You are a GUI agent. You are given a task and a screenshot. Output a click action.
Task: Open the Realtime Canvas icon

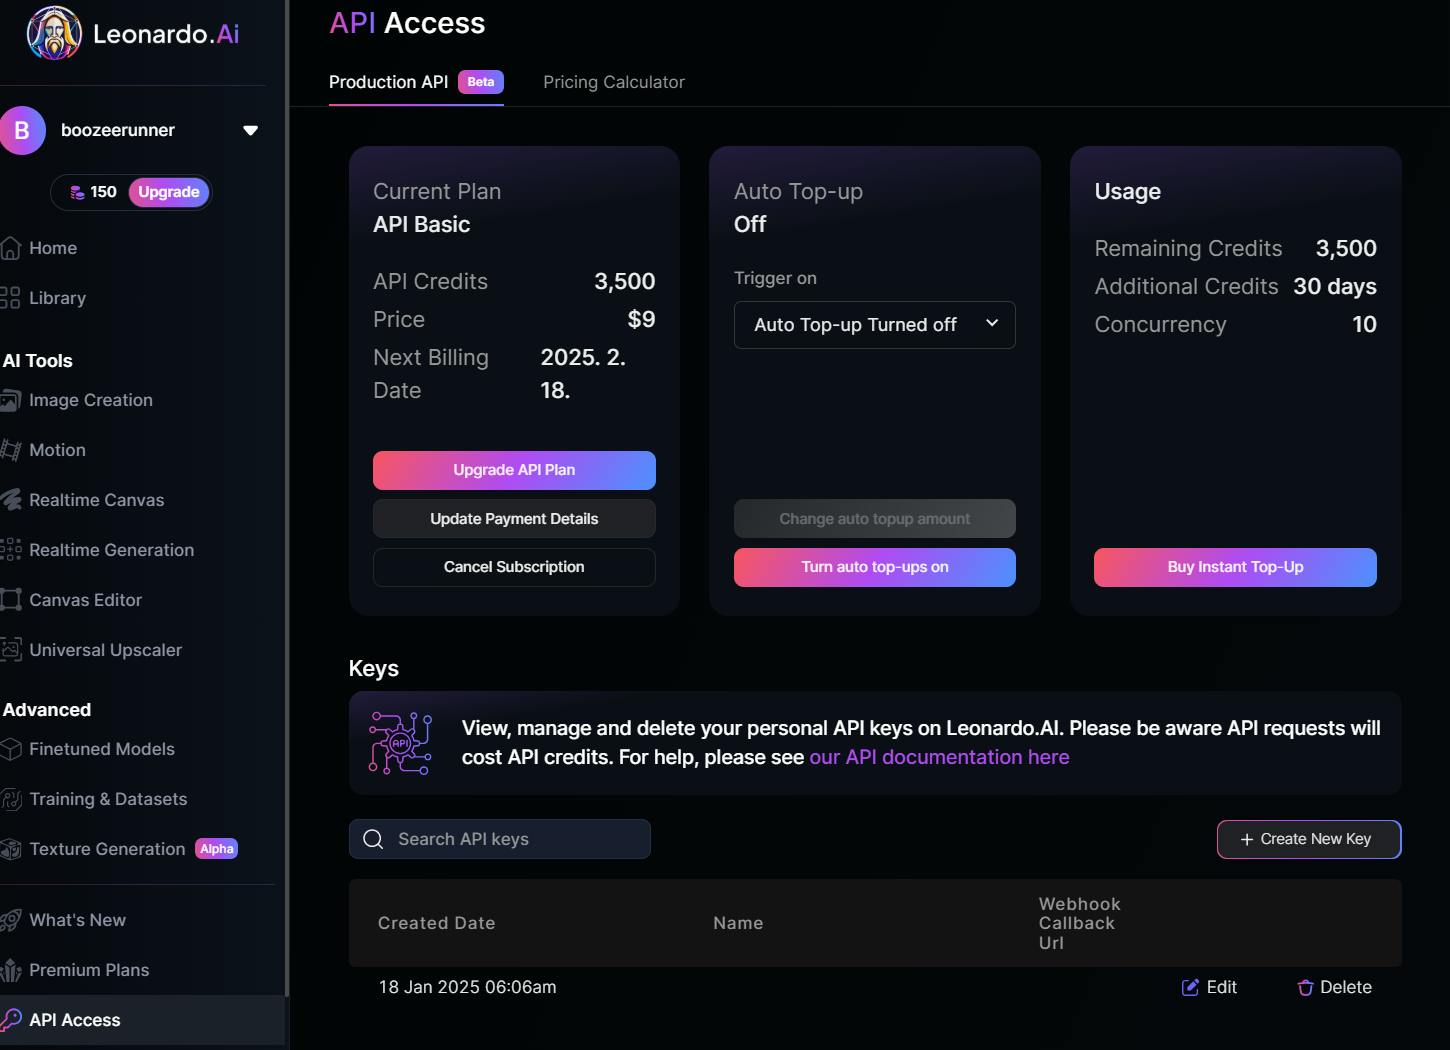point(11,500)
